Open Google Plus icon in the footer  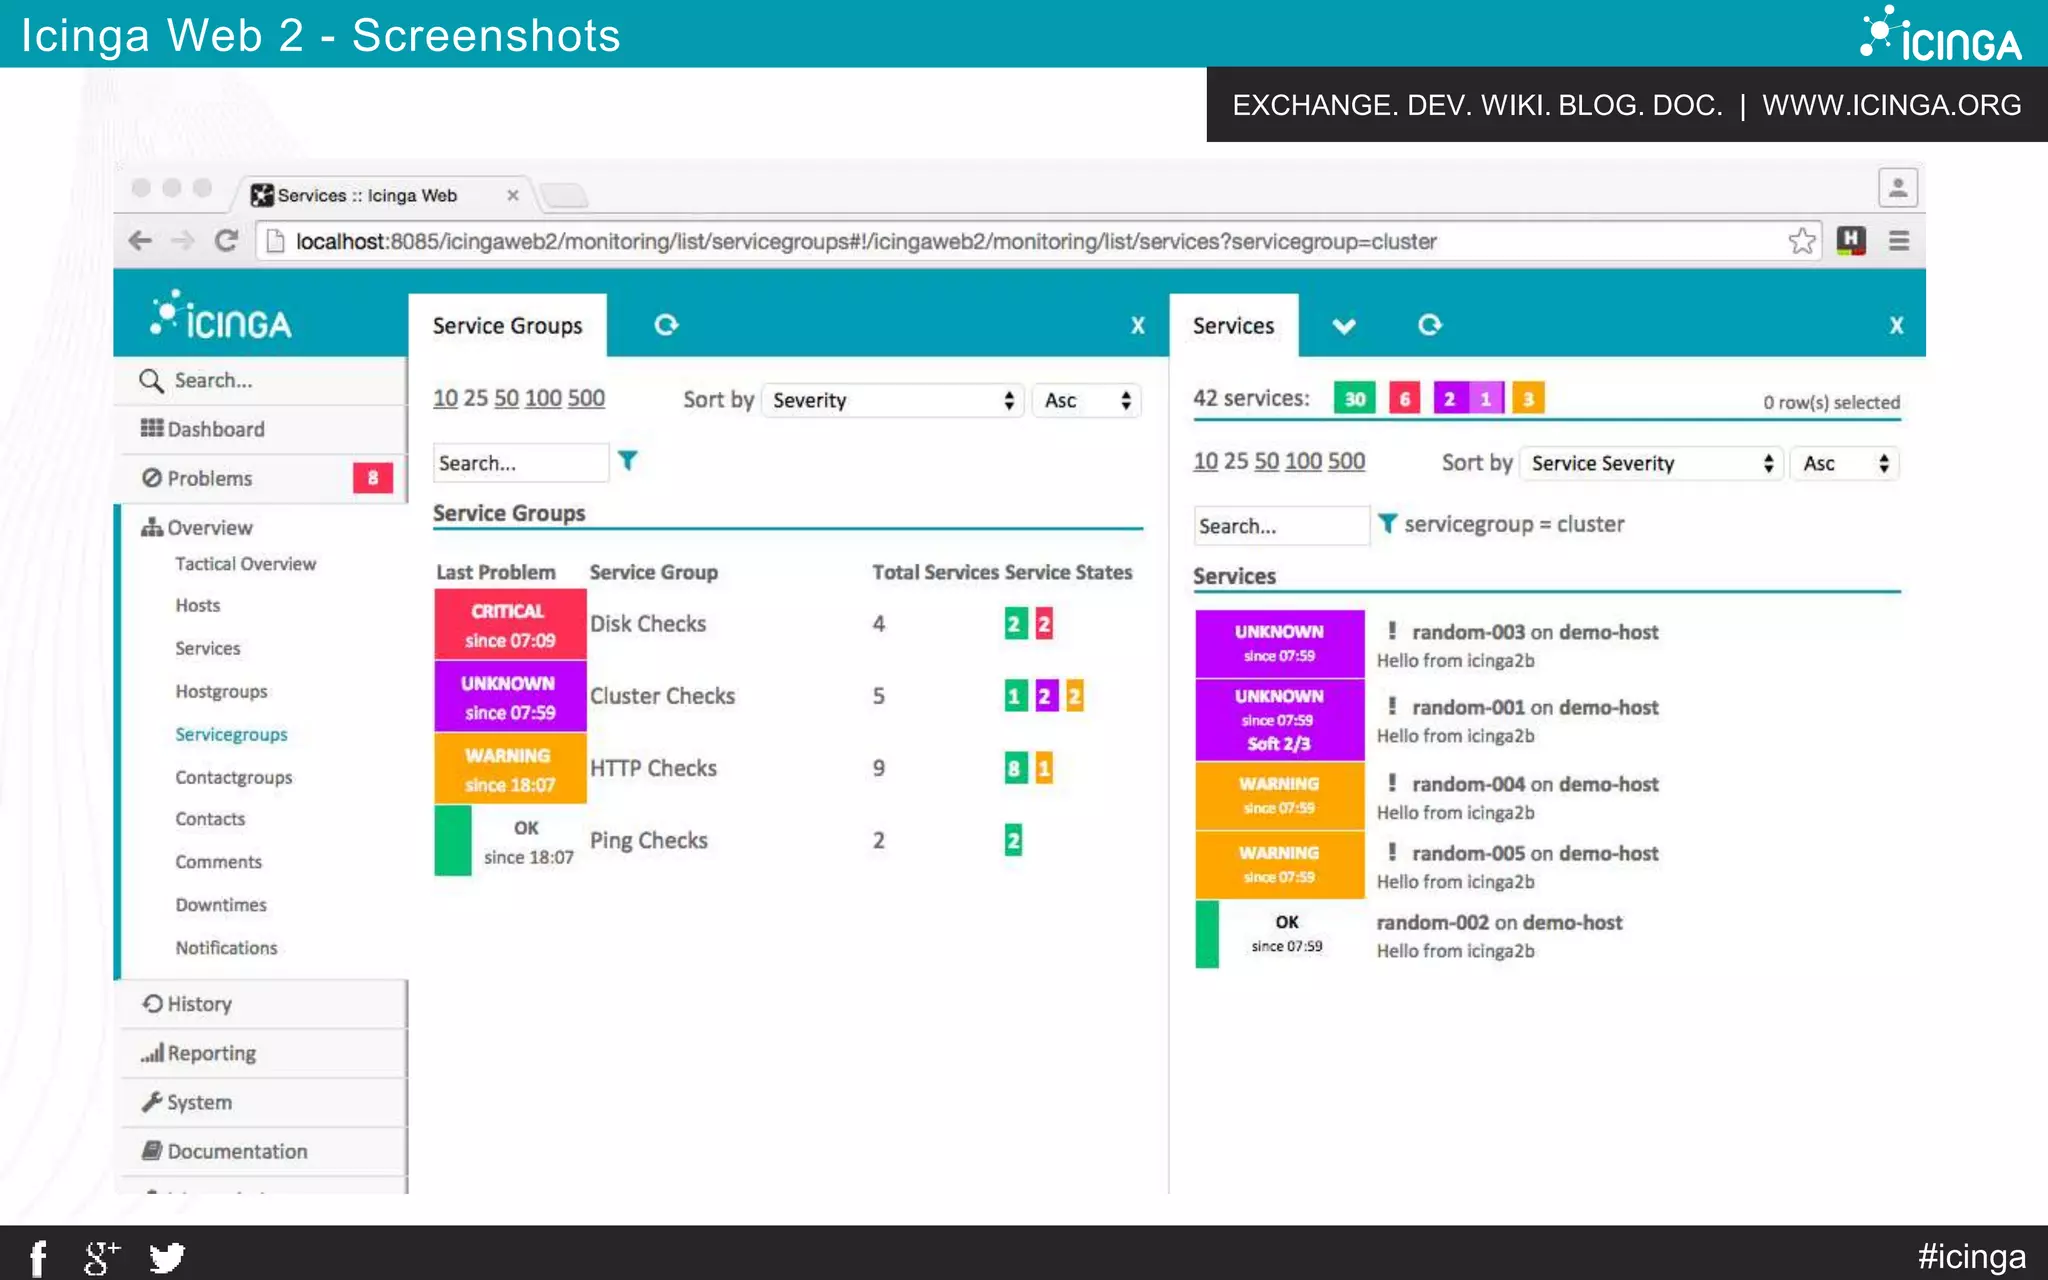pos(101,1258)
